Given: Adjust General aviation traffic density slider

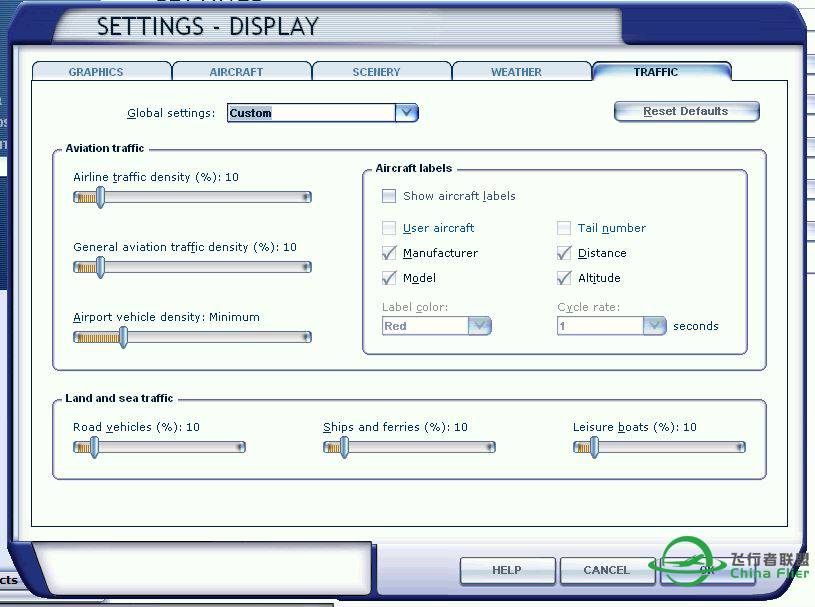Looking at the screenshot, I should [x=192, y=267].
